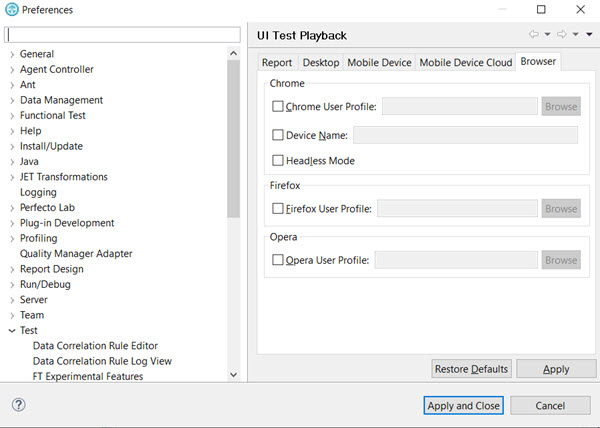Screen dimensions: 600x428
Task: Click the Cancel button
Action: click(550, 405)
